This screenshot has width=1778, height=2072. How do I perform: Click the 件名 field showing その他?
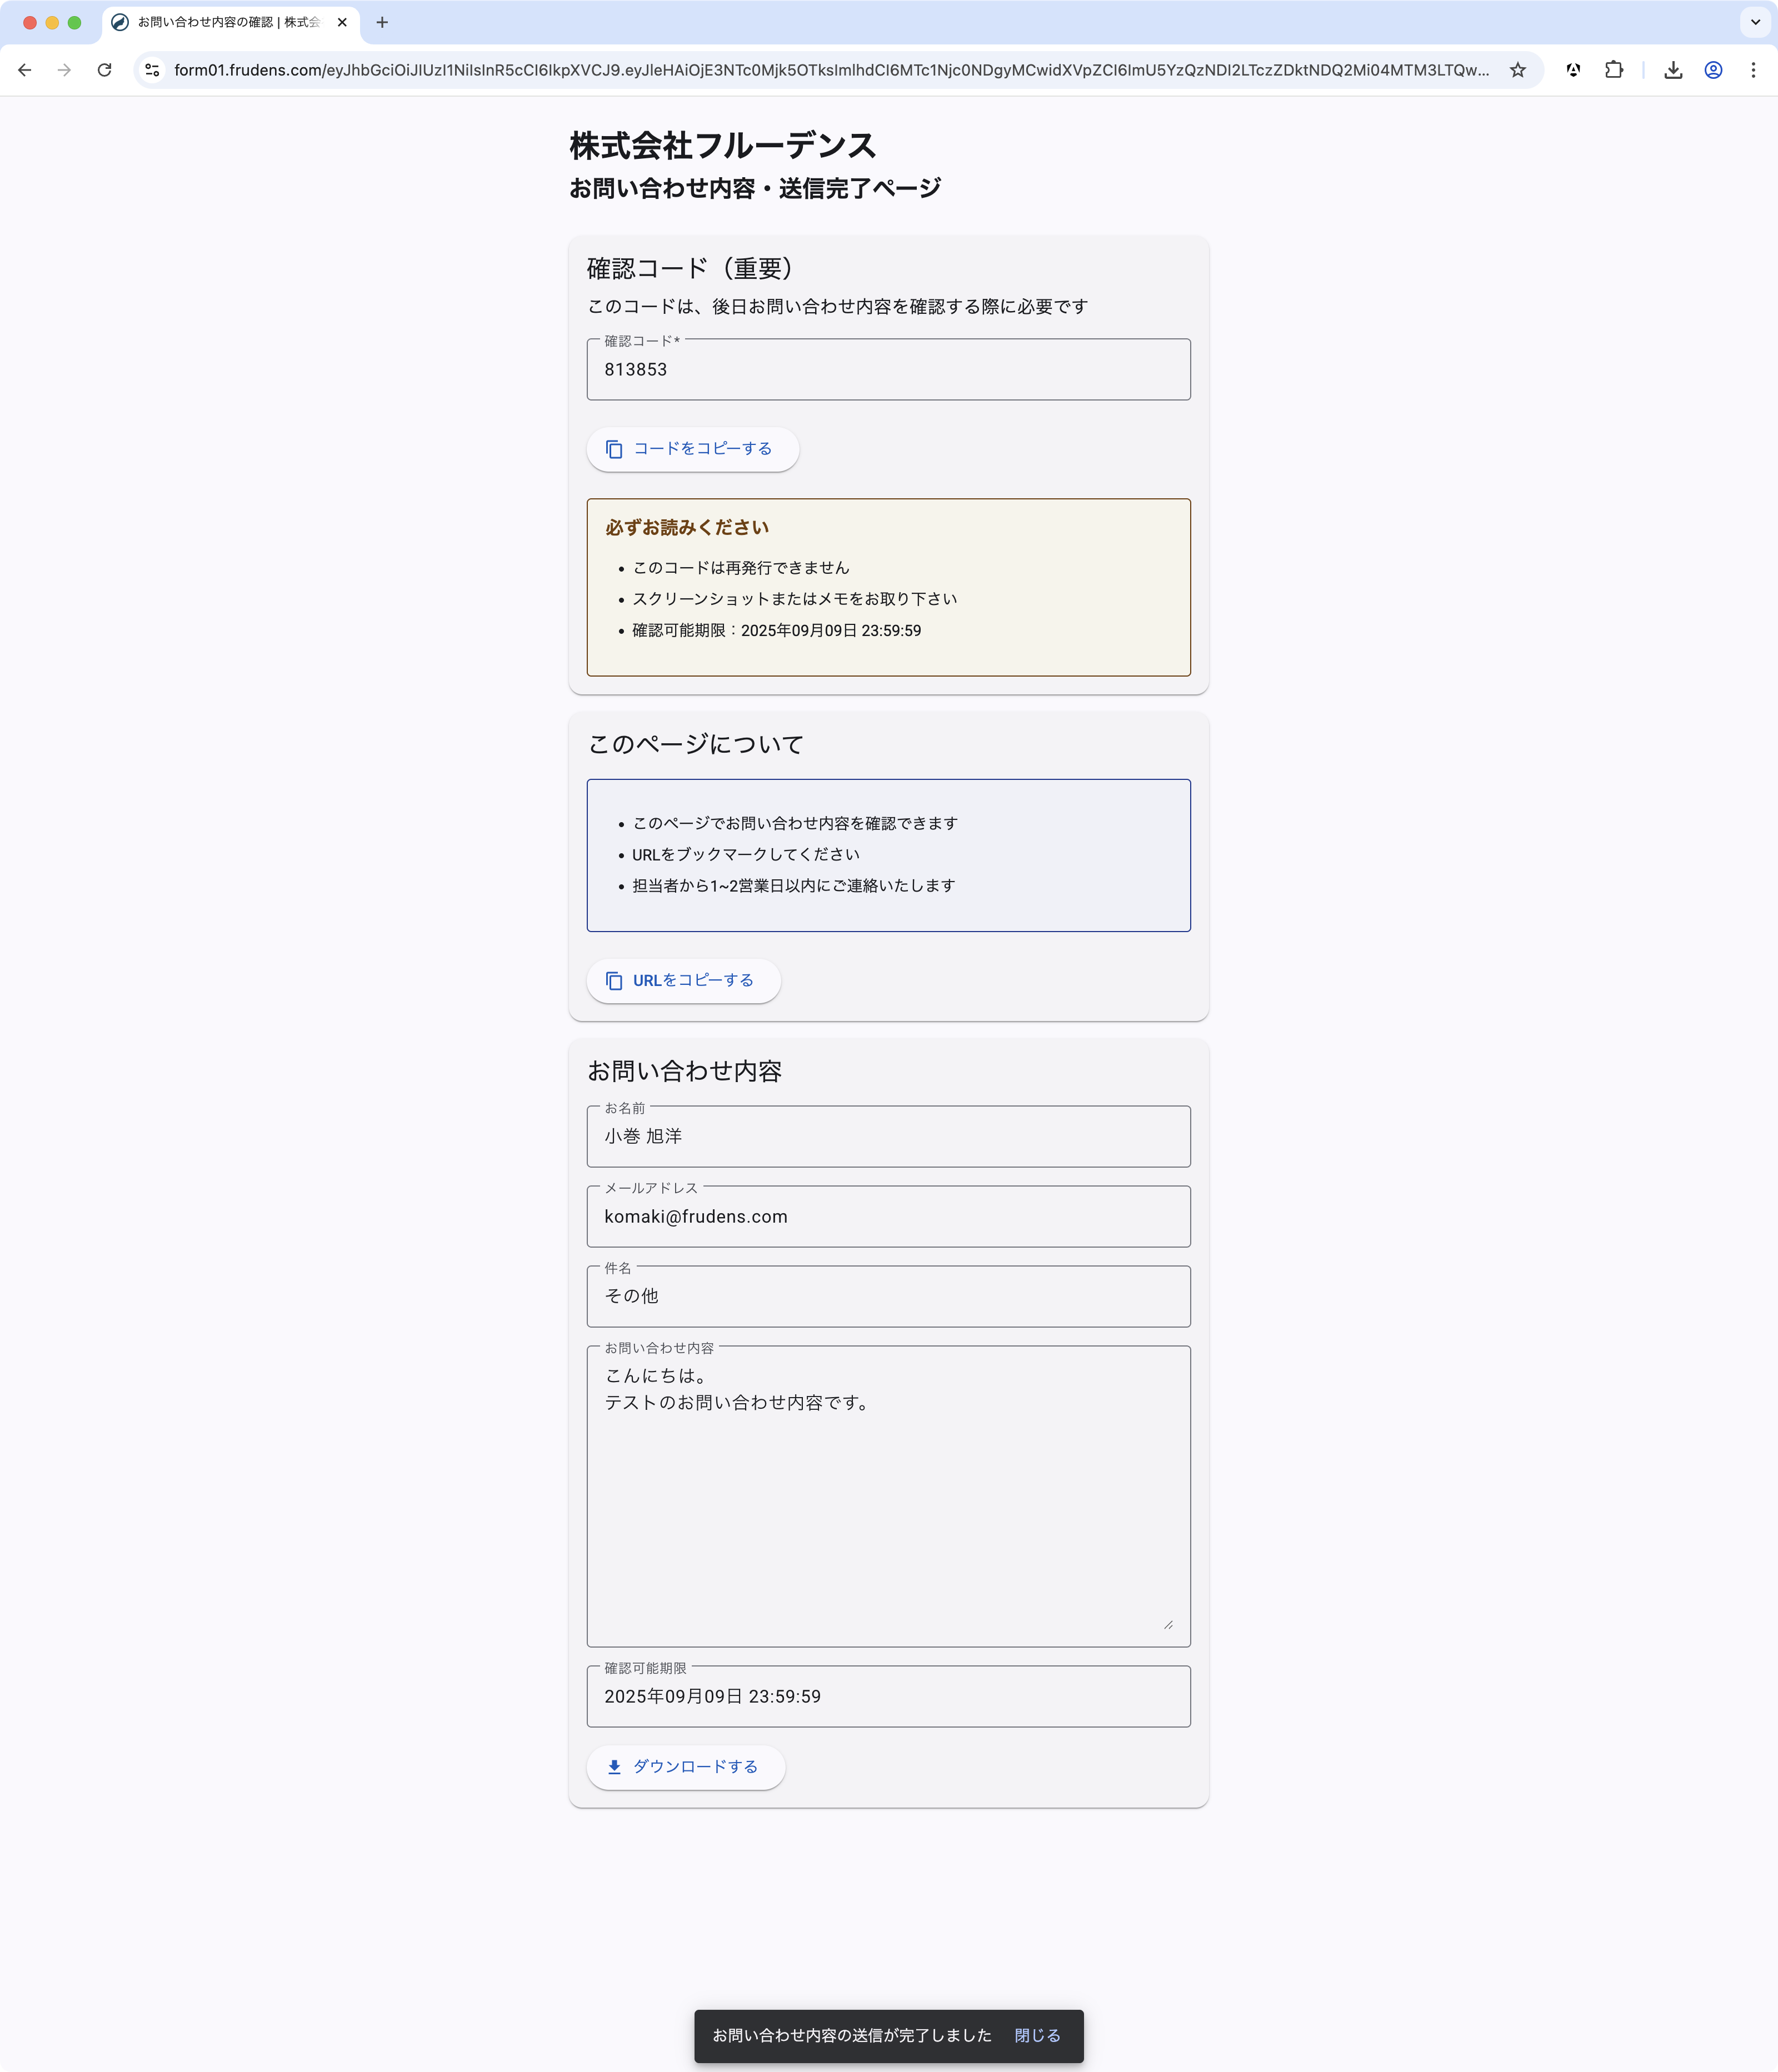point(888,1296)
